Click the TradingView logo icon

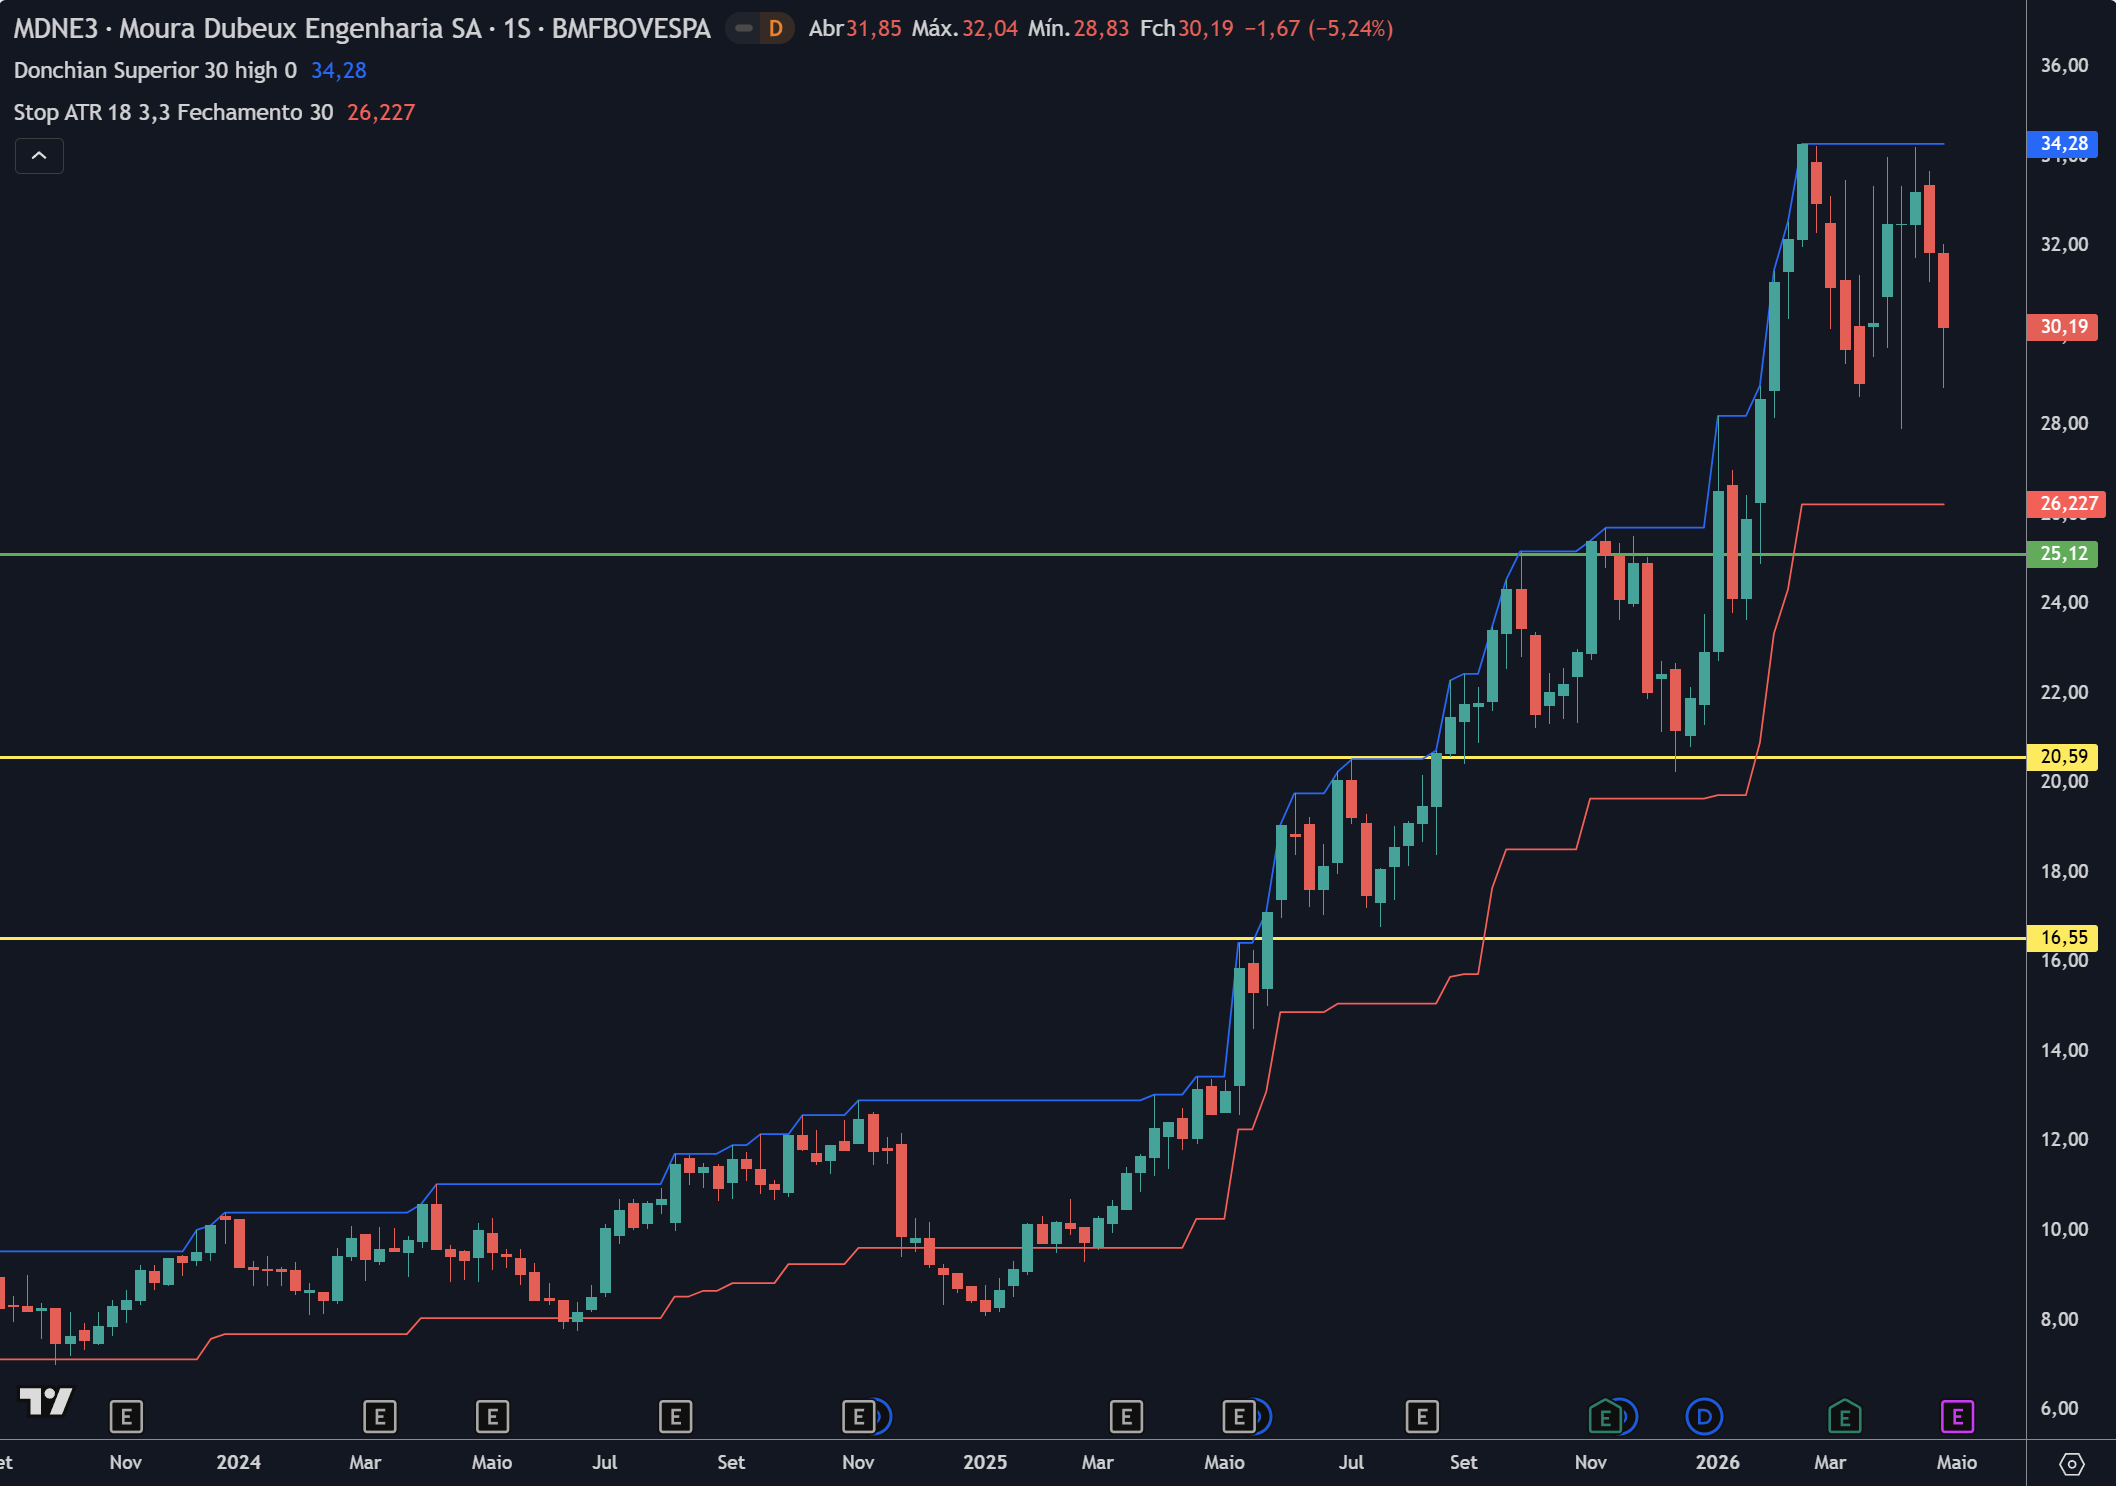(x=46, y=1401)
